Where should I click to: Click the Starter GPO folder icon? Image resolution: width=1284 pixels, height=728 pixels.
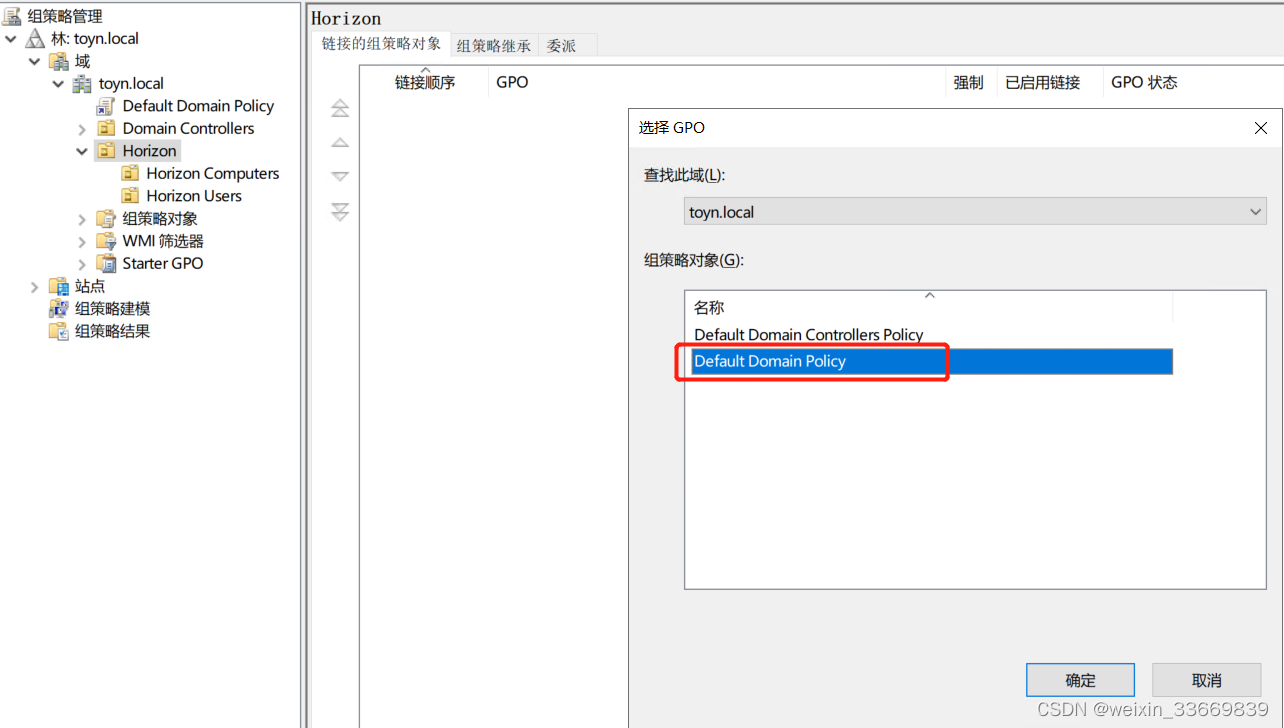(x=106, y=264)
